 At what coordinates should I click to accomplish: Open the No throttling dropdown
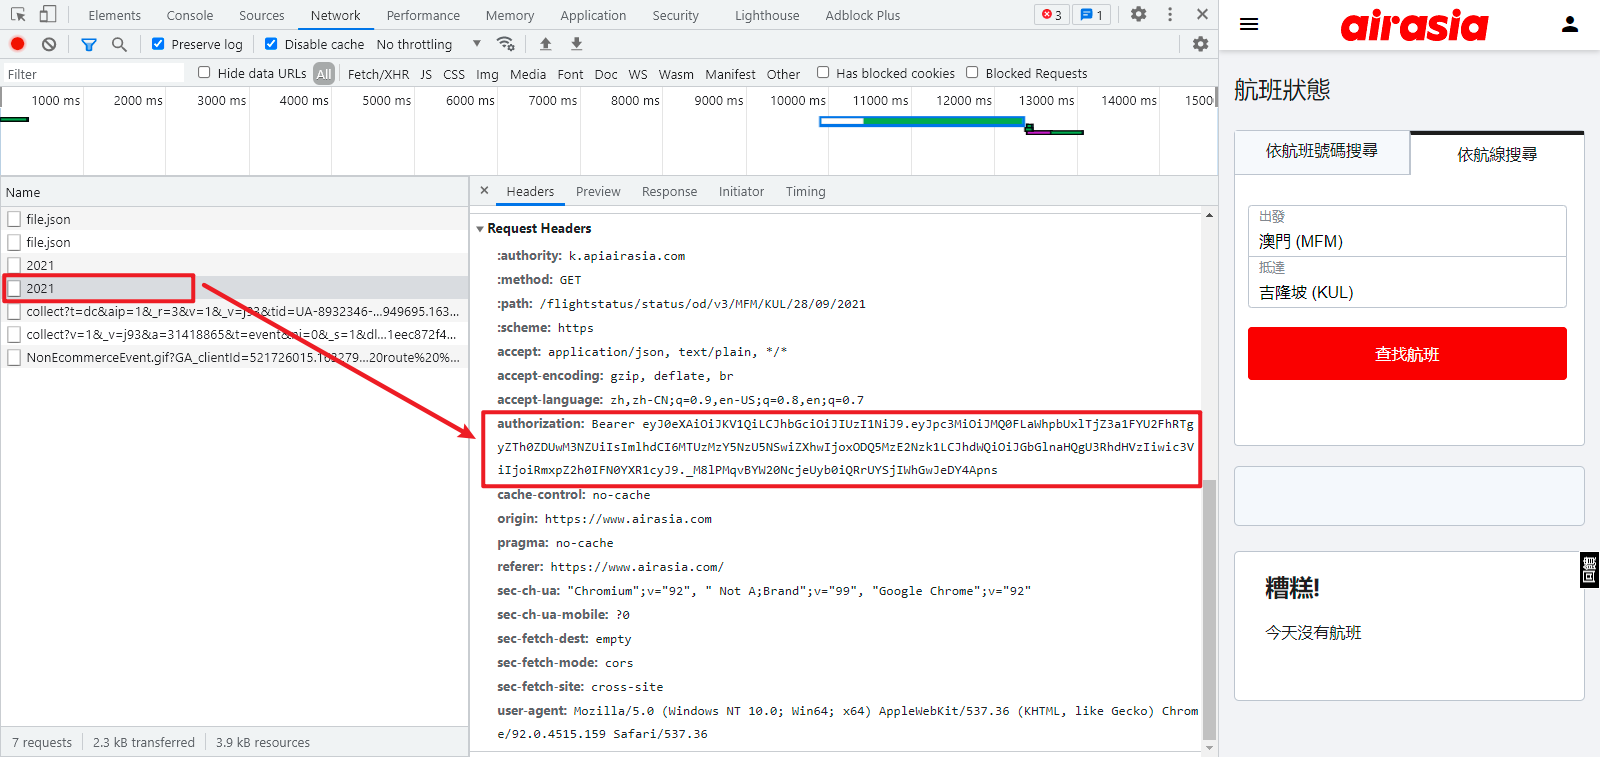point(428,44)
